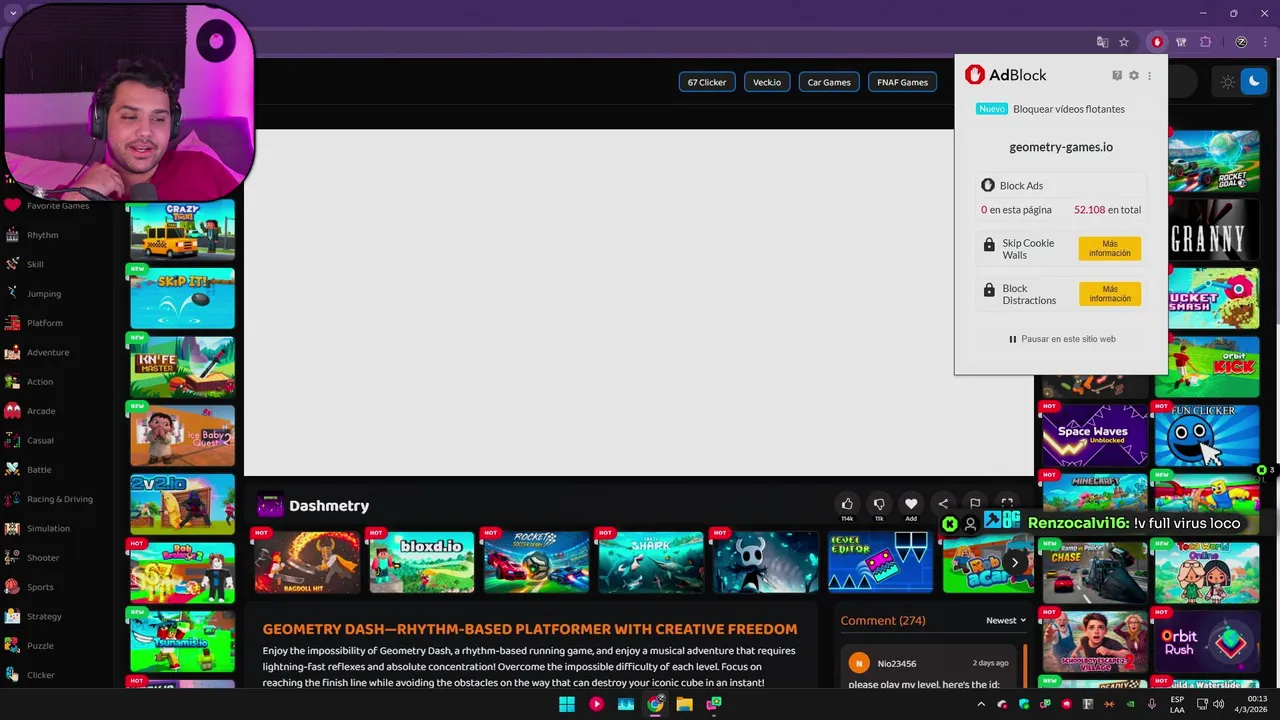Screen dimensions: 1280x720
Task: Click the taskbar volume icon
Action: pos(1217,704)
